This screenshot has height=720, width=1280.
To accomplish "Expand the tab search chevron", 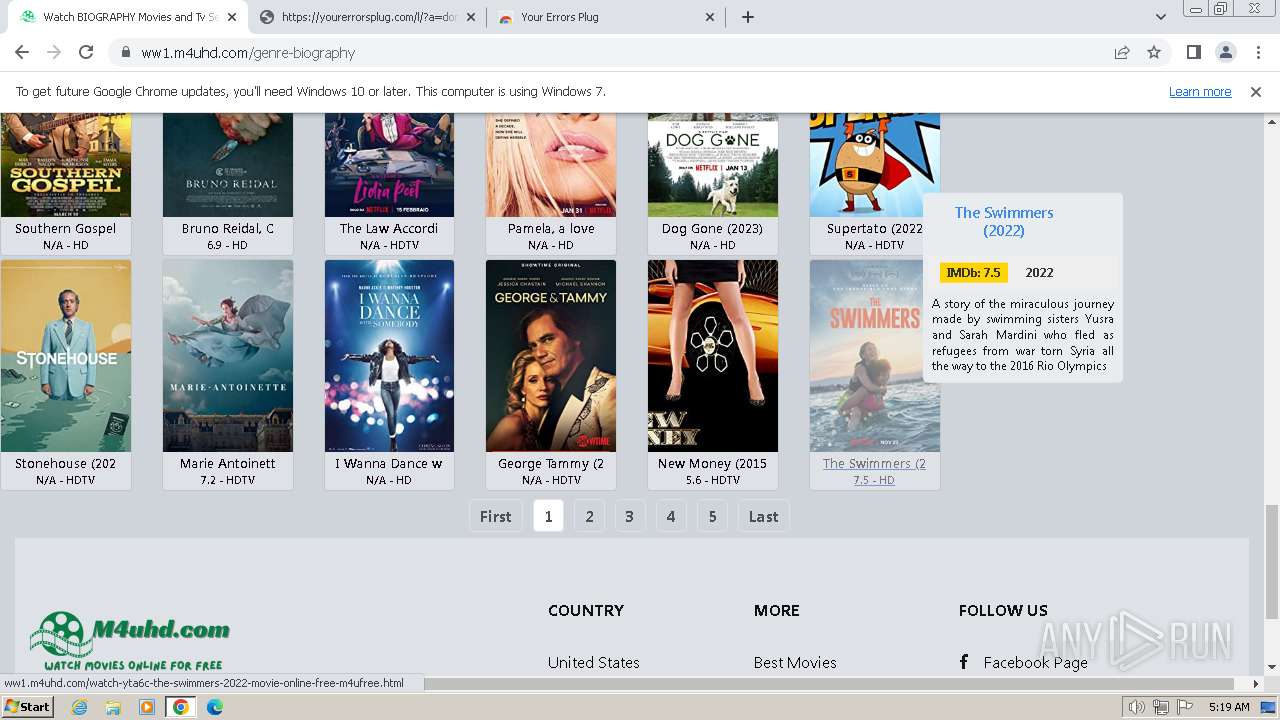I will [1160, 17].
